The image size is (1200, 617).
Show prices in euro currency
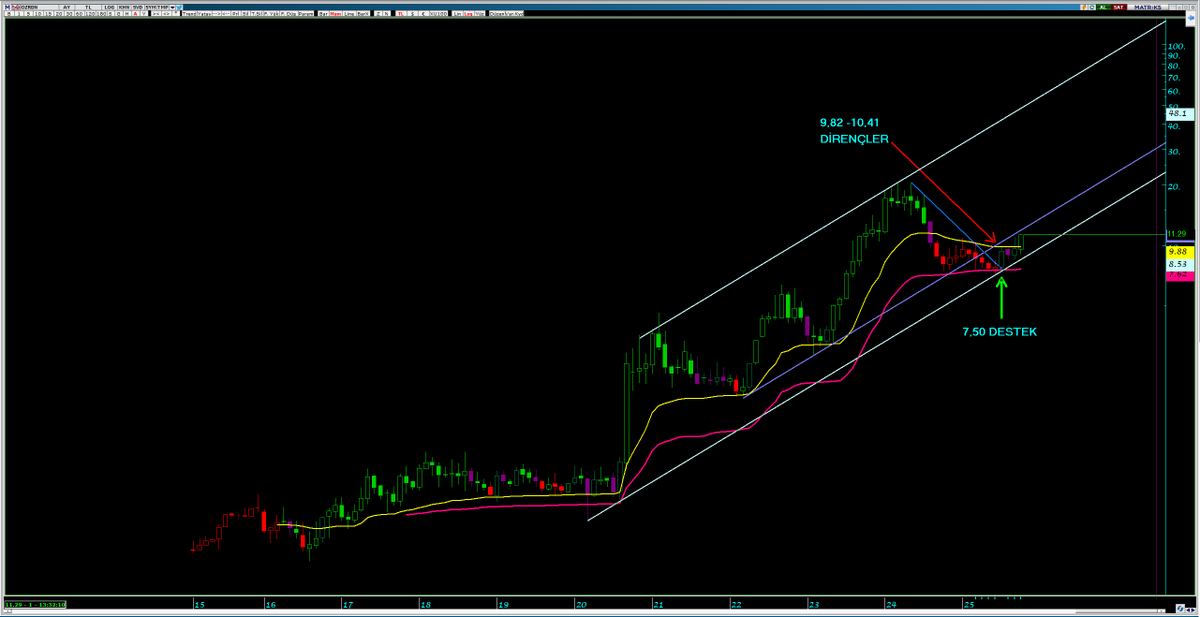point(423,13)
